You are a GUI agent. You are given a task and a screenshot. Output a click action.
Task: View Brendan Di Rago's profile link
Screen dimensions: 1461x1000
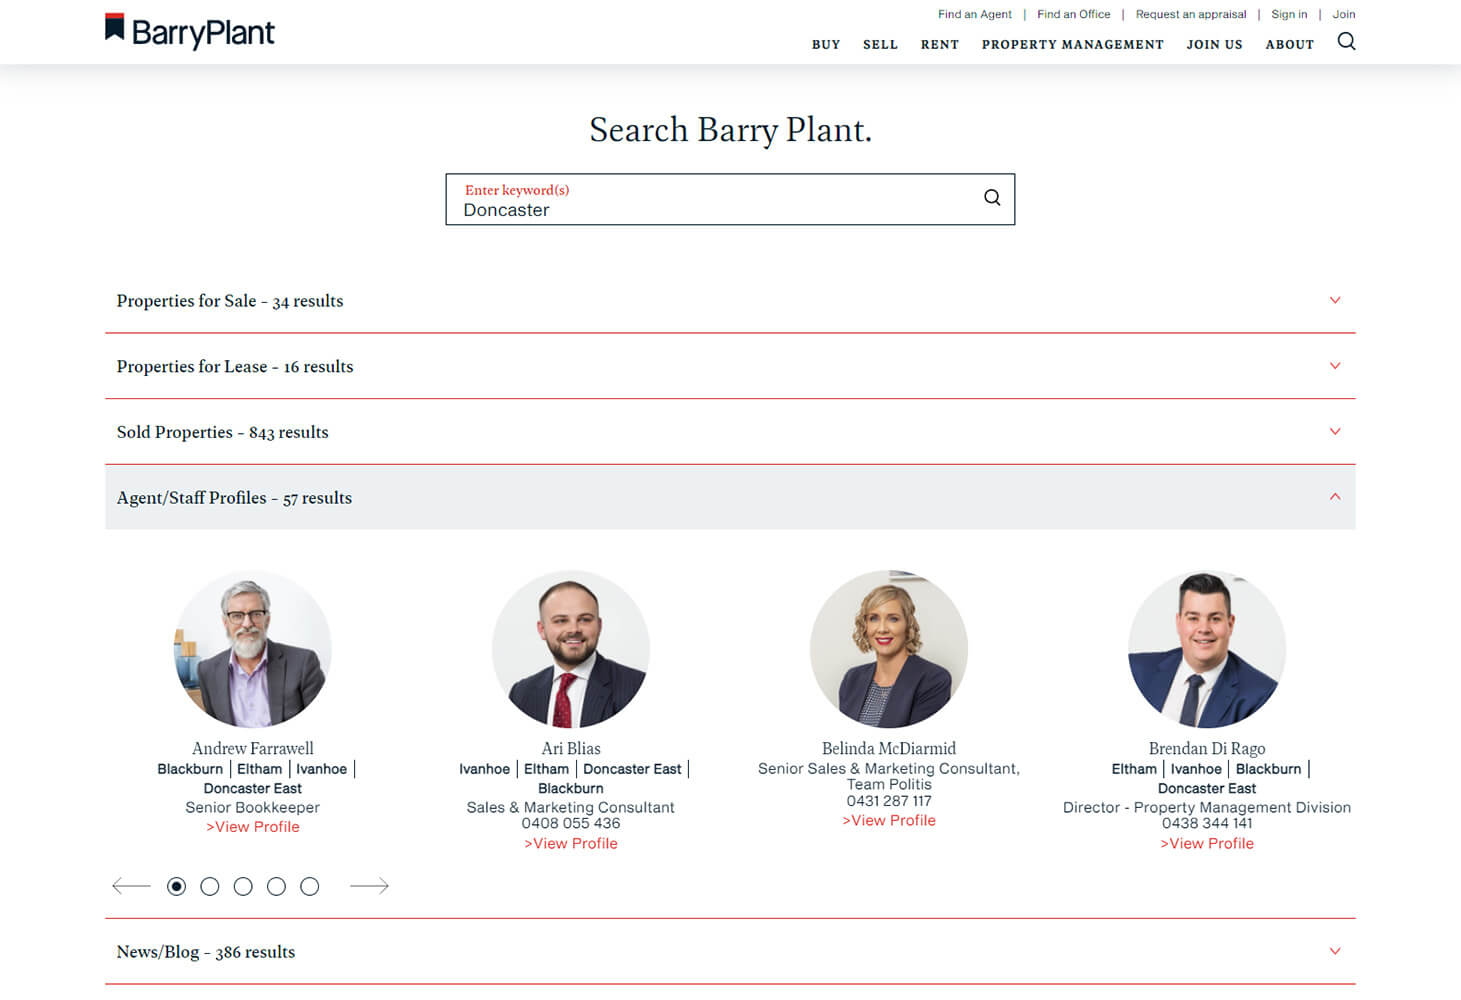pos(1207,844)
